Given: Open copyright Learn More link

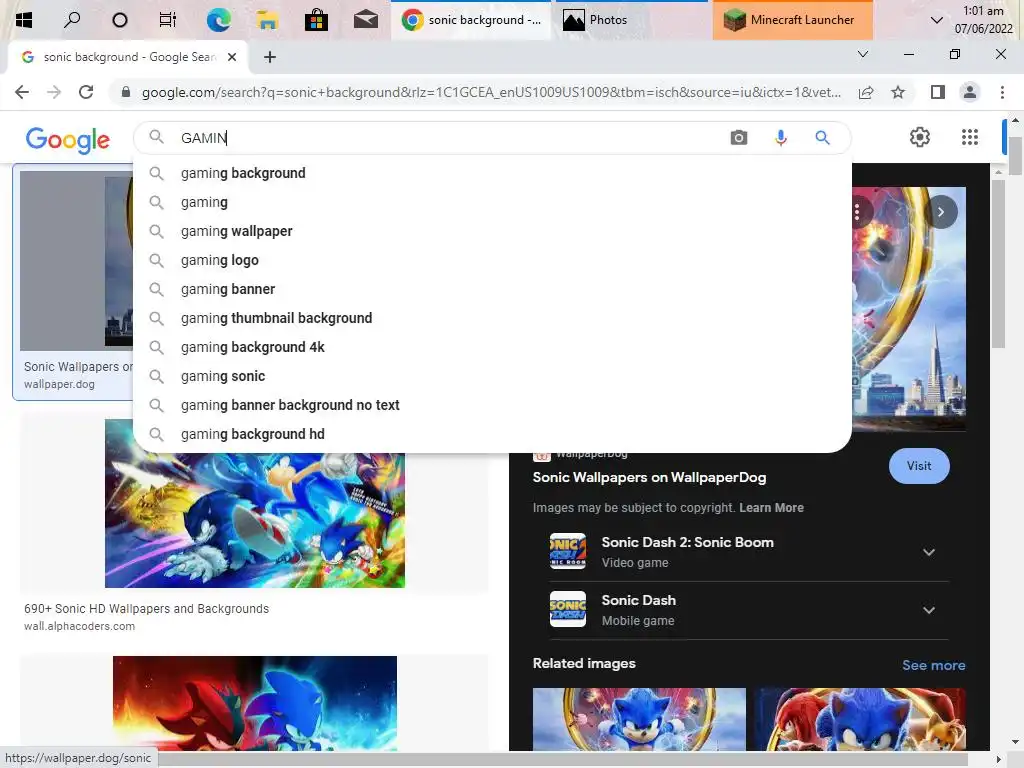Looking at the screenshot, I should [x=771, y=507].
